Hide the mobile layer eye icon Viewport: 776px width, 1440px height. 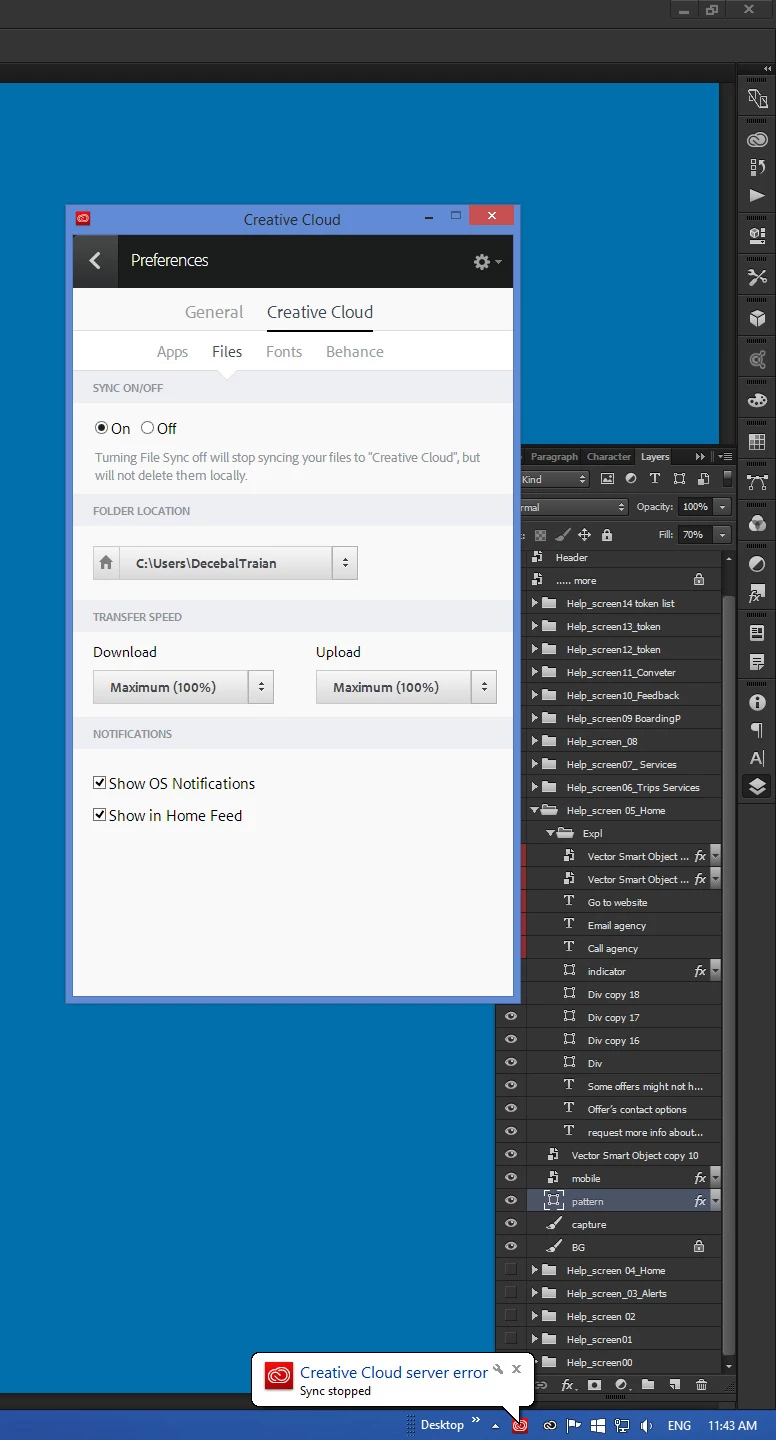(x=511, y=1178)
